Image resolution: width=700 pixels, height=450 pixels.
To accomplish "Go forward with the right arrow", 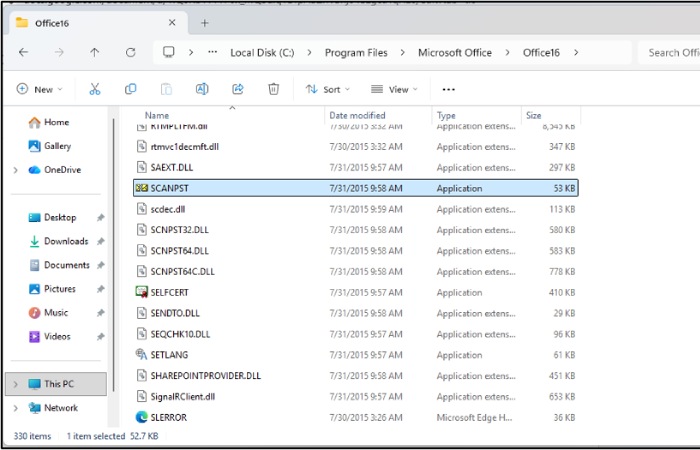I will (59, 53).
